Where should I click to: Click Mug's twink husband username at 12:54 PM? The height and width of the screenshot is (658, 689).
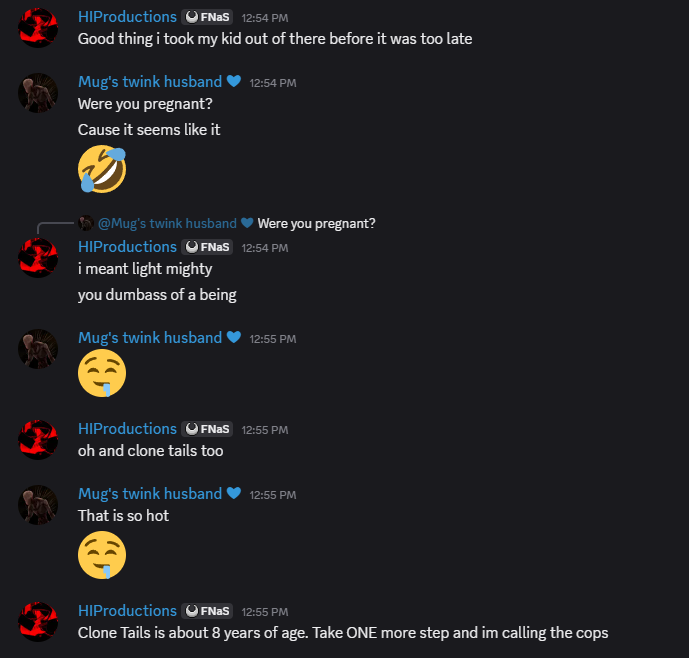coord(150,82)
